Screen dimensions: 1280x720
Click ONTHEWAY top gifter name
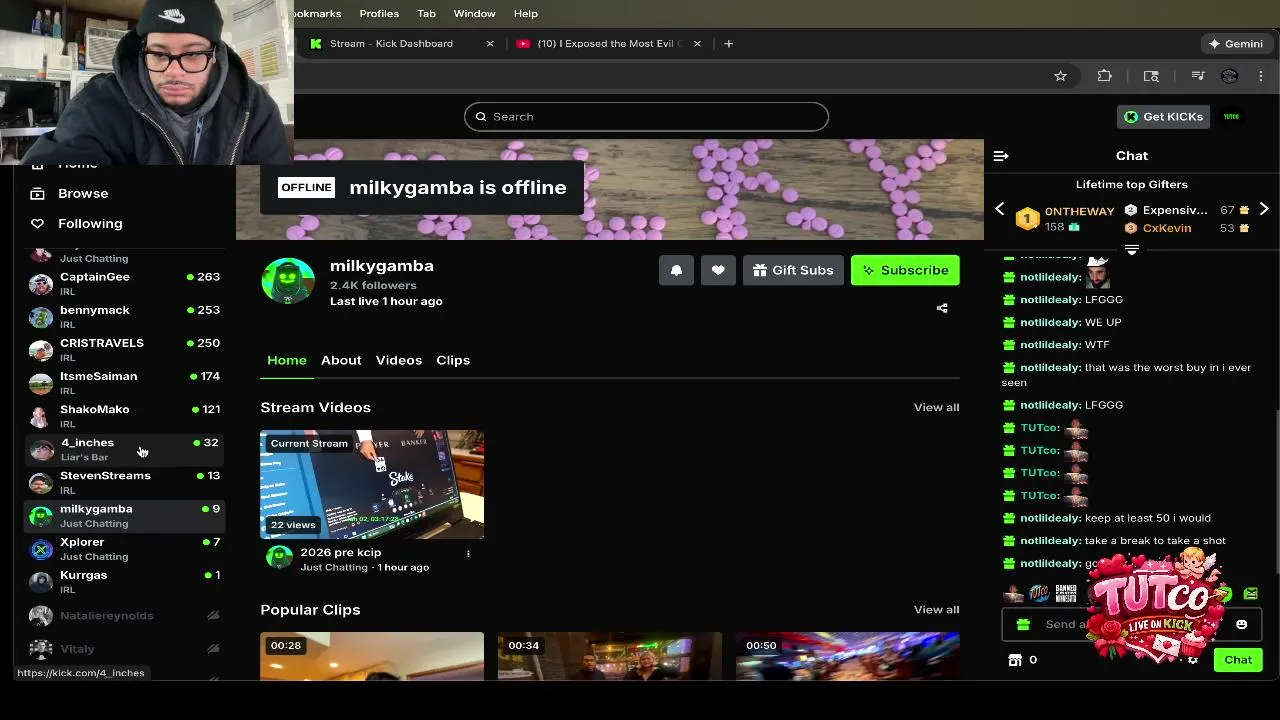pos(1079,211)
